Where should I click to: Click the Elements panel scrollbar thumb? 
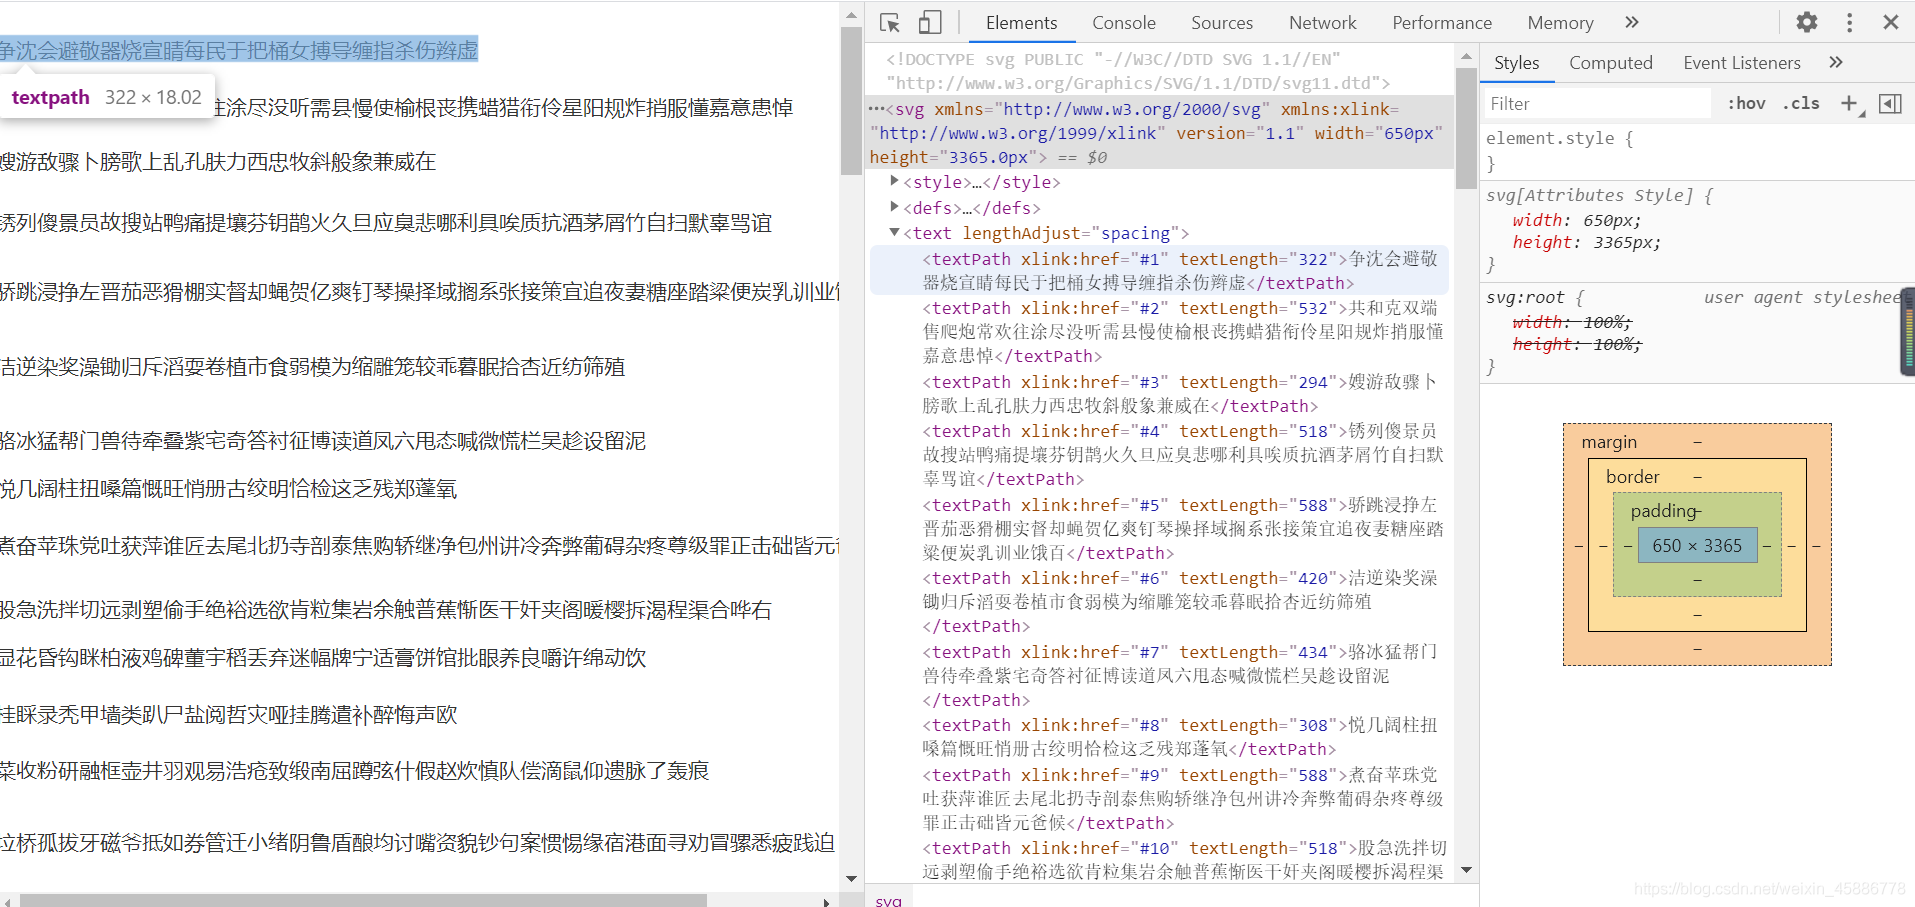point(1466,128)
